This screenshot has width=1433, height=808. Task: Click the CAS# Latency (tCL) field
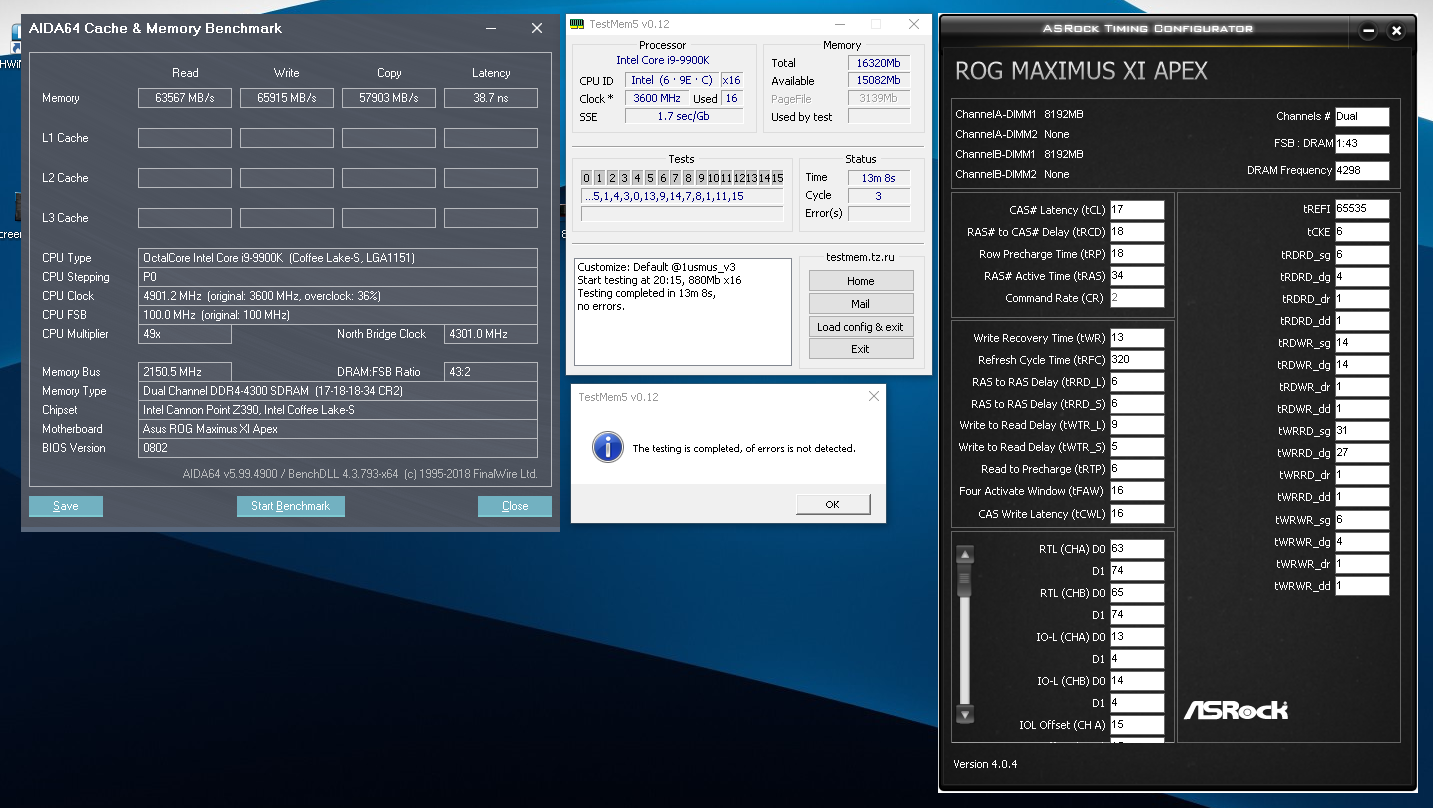click(x=1137, y=210)
